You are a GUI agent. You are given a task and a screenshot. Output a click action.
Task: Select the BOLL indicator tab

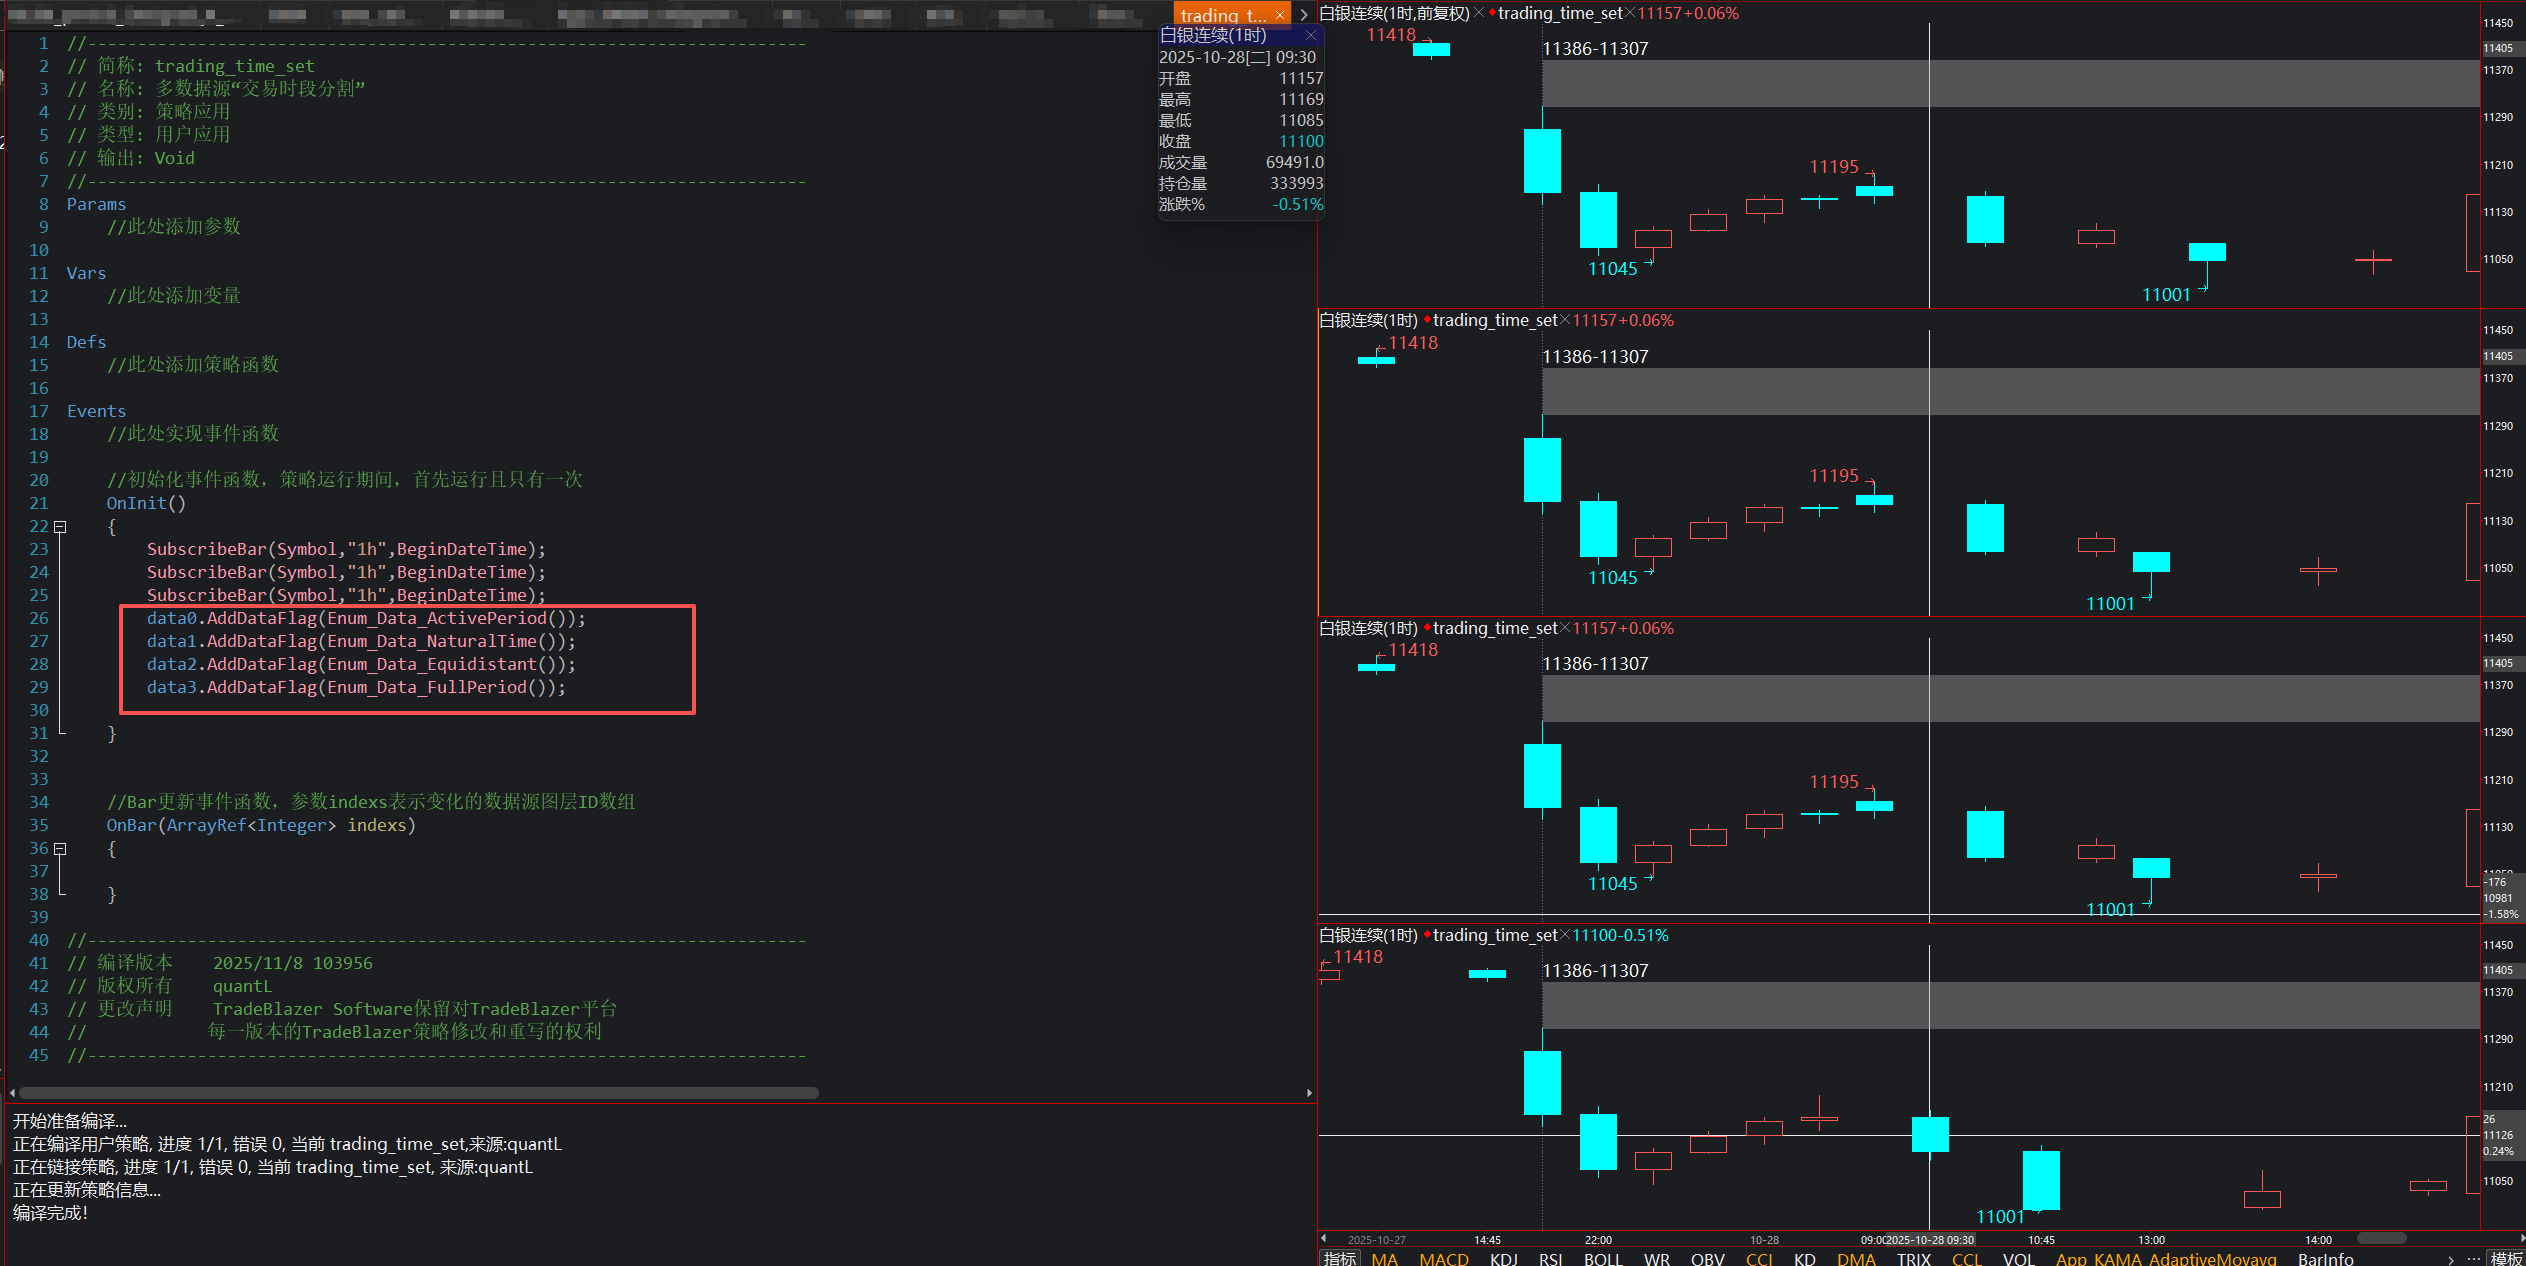point(1603,1259)
